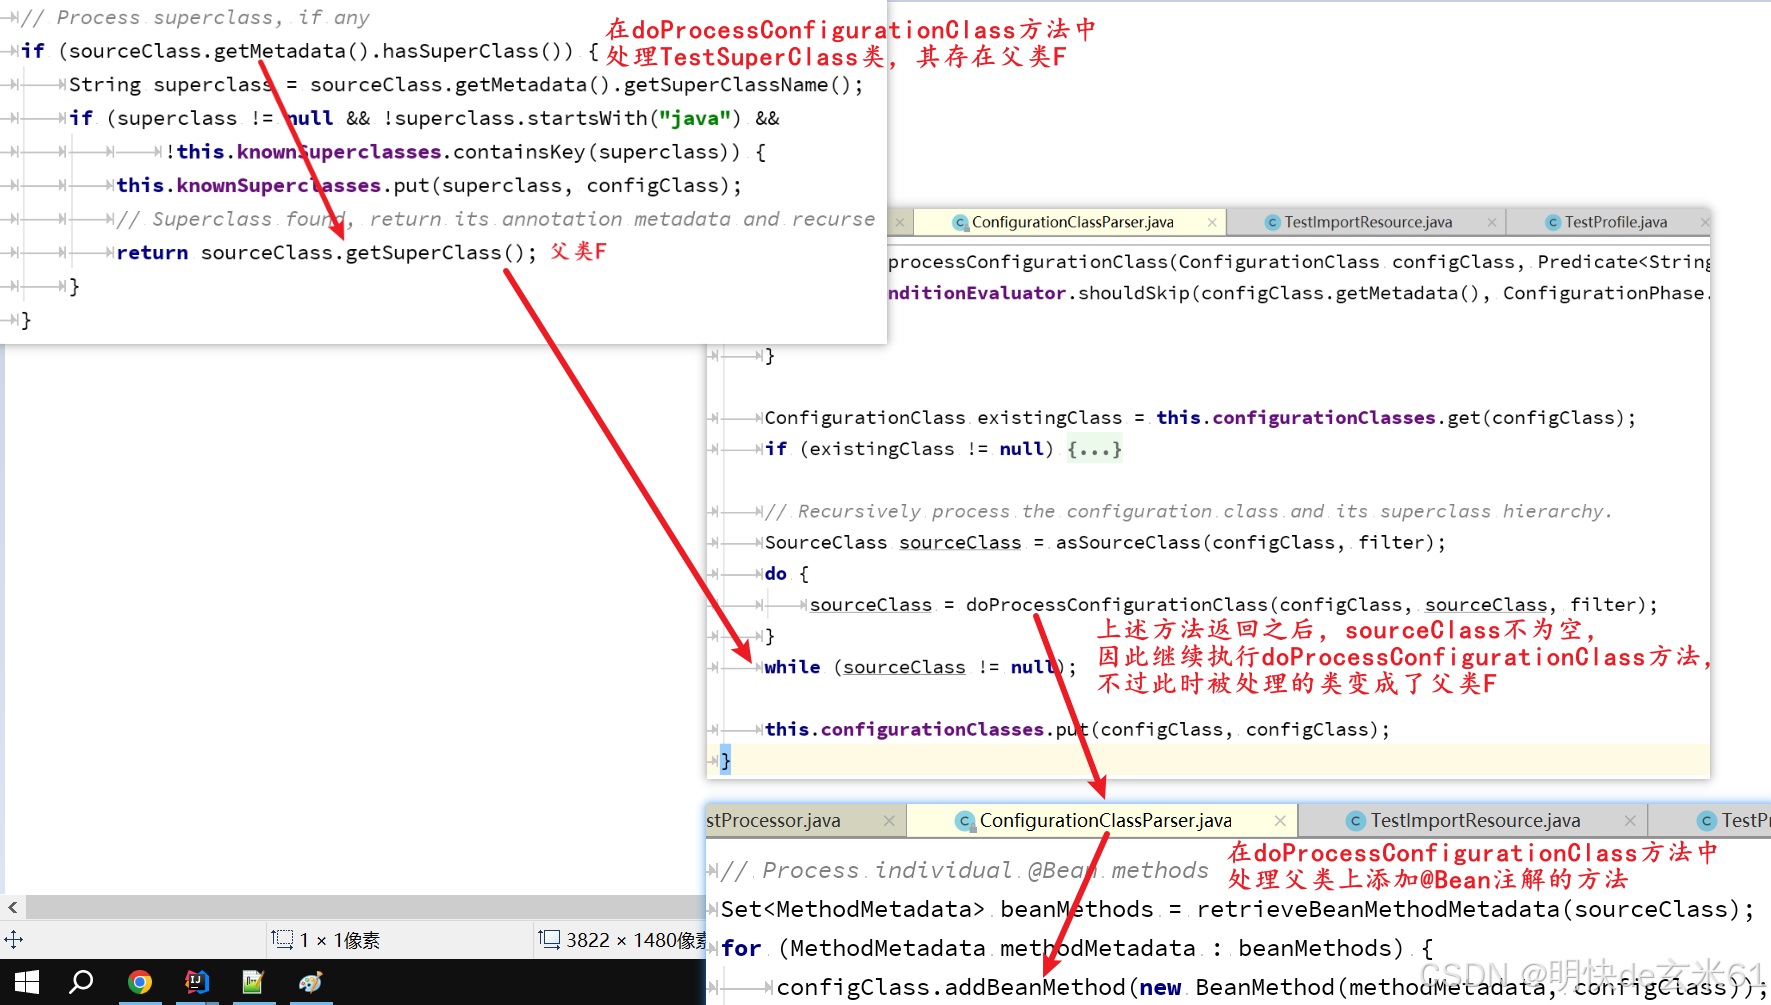This screenshot has width=1771, height=1005.
Task: Click 'configClass.addBeanMethod(new BeanMethod' line
Action: point(1272,987)
